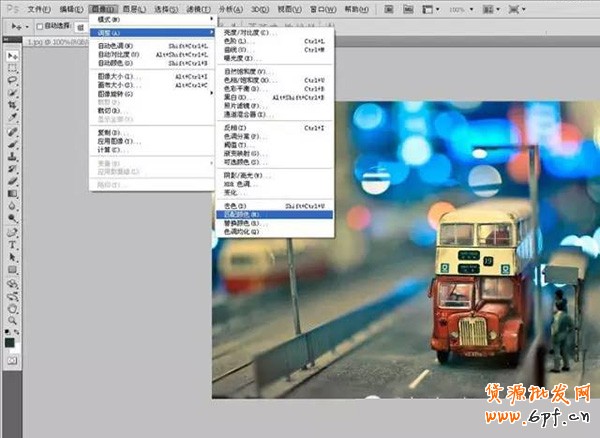
Task: Select the Type (T) tool
Action: tap(13, 244)
